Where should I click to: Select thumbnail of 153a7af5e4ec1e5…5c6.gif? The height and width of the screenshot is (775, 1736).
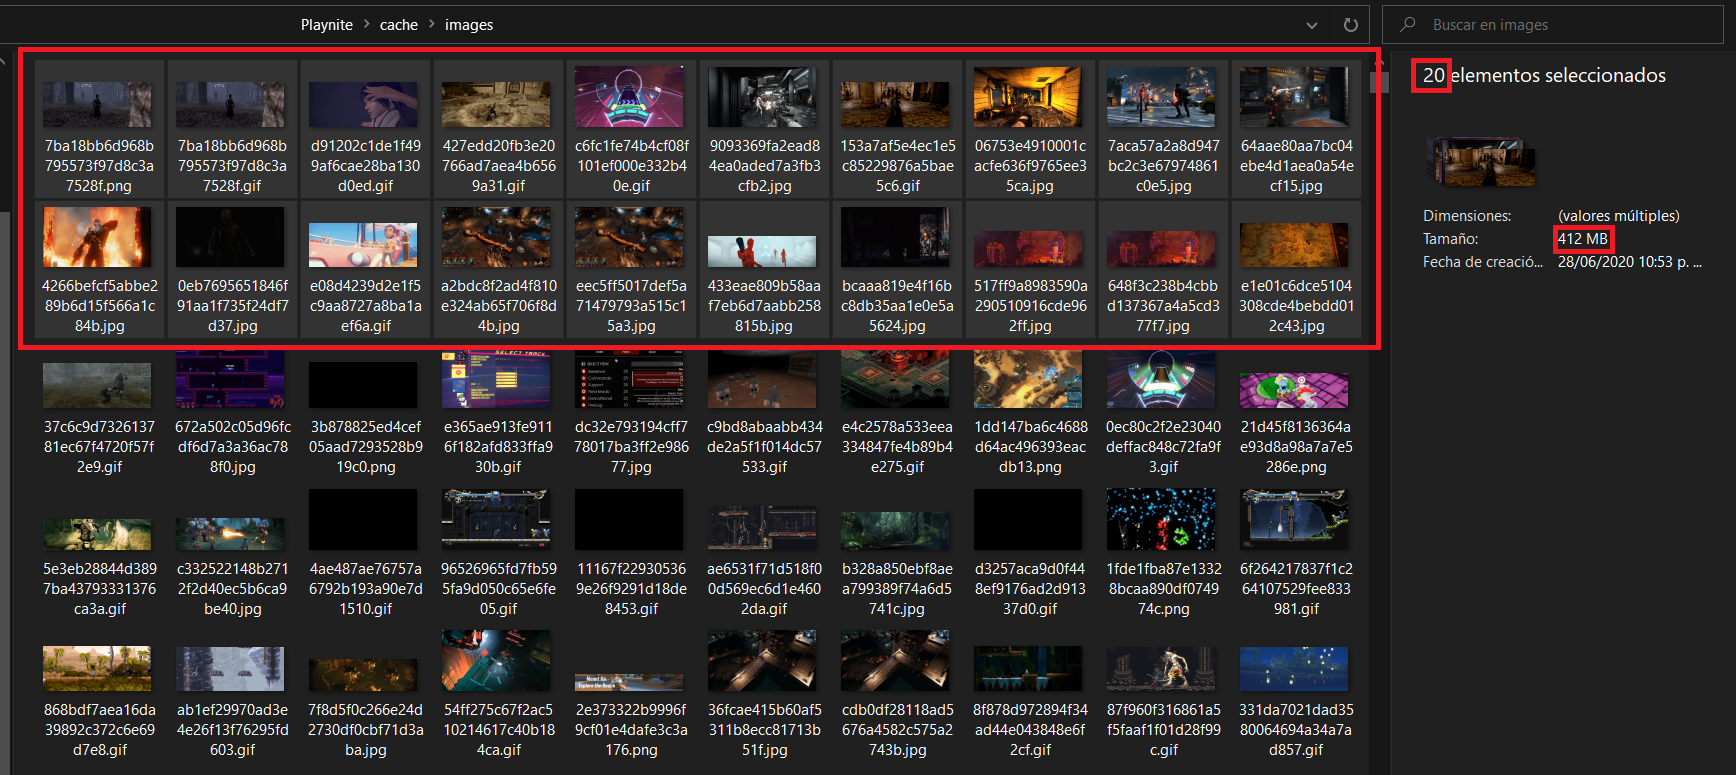coord(896,104)
